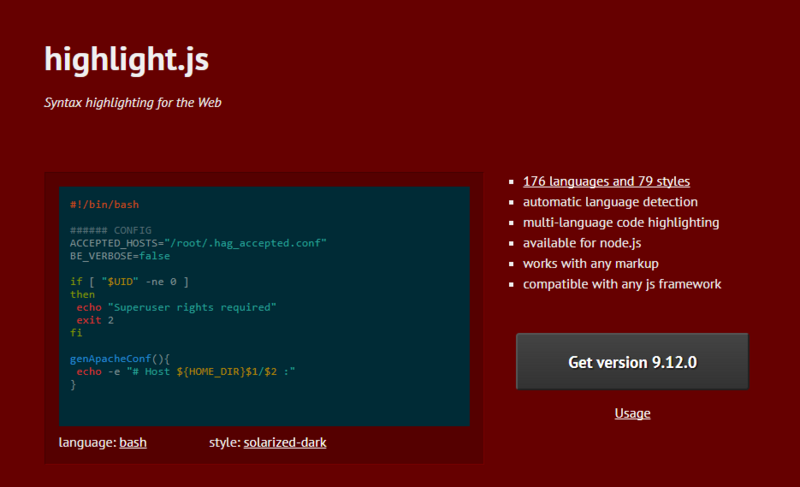The image size is (800, 487).
Task: Click the 'Superuser rights required' string
Action: point(192,307)
